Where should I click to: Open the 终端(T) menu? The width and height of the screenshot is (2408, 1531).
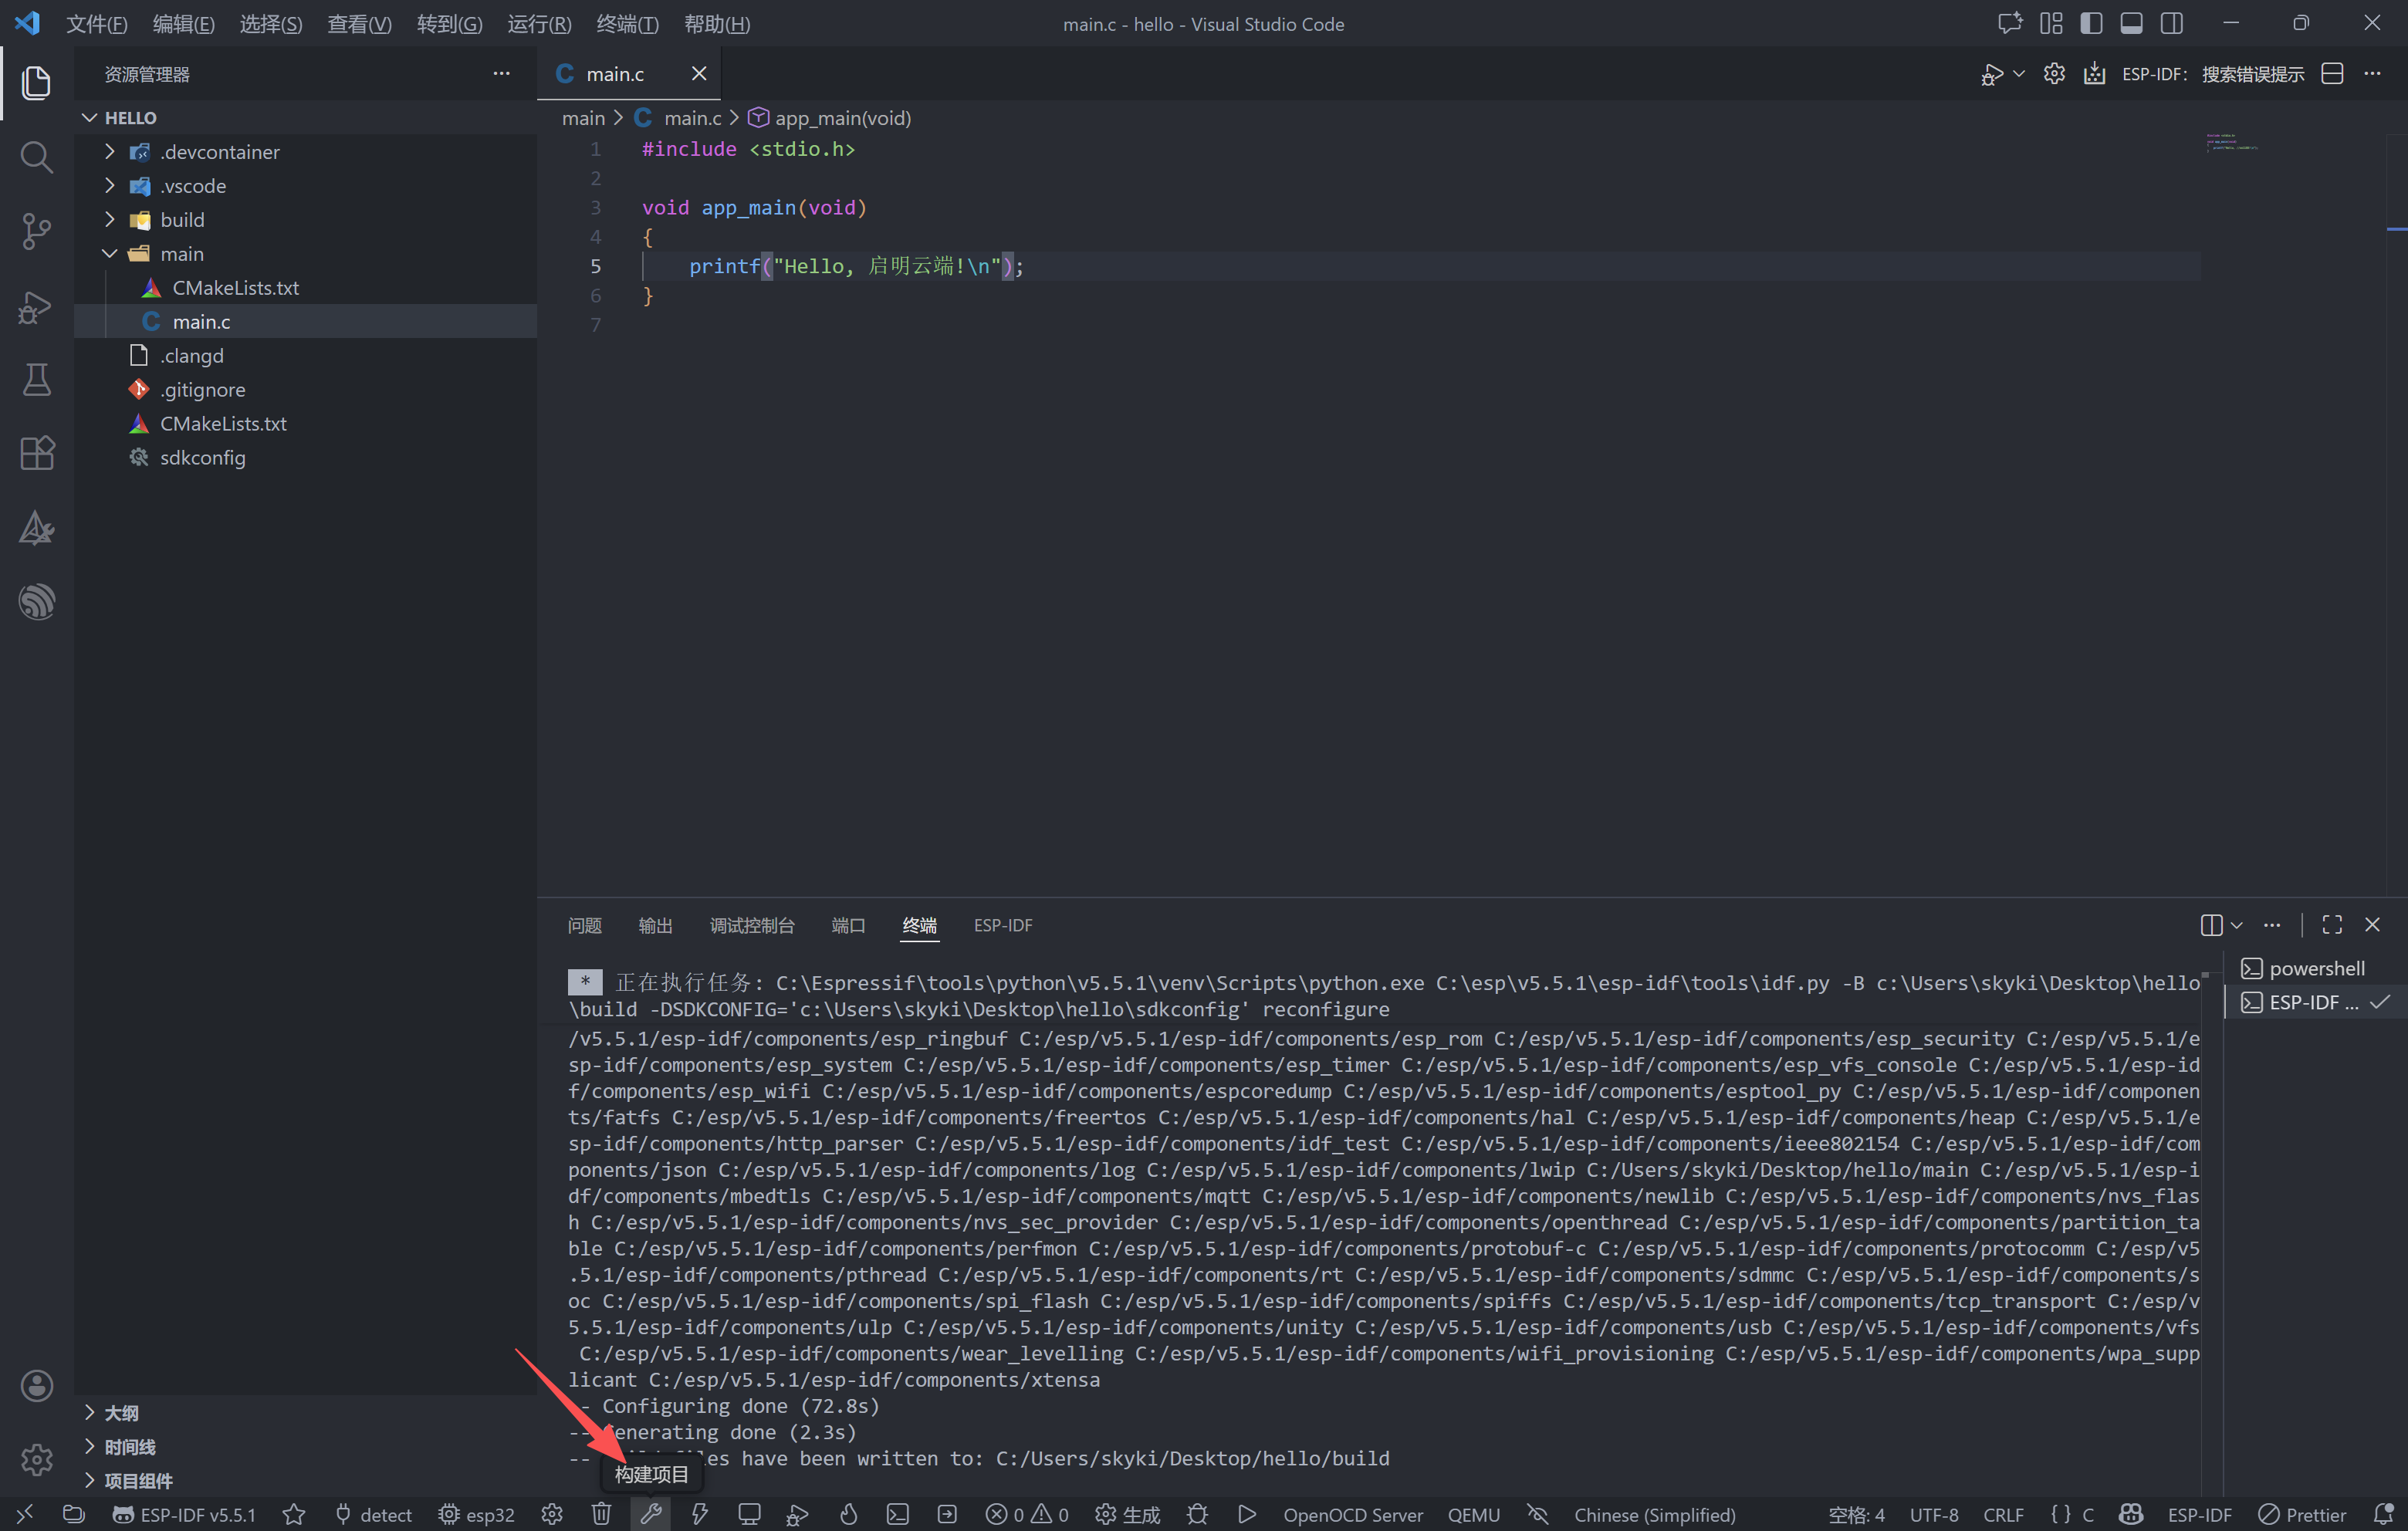coord(627,24)
